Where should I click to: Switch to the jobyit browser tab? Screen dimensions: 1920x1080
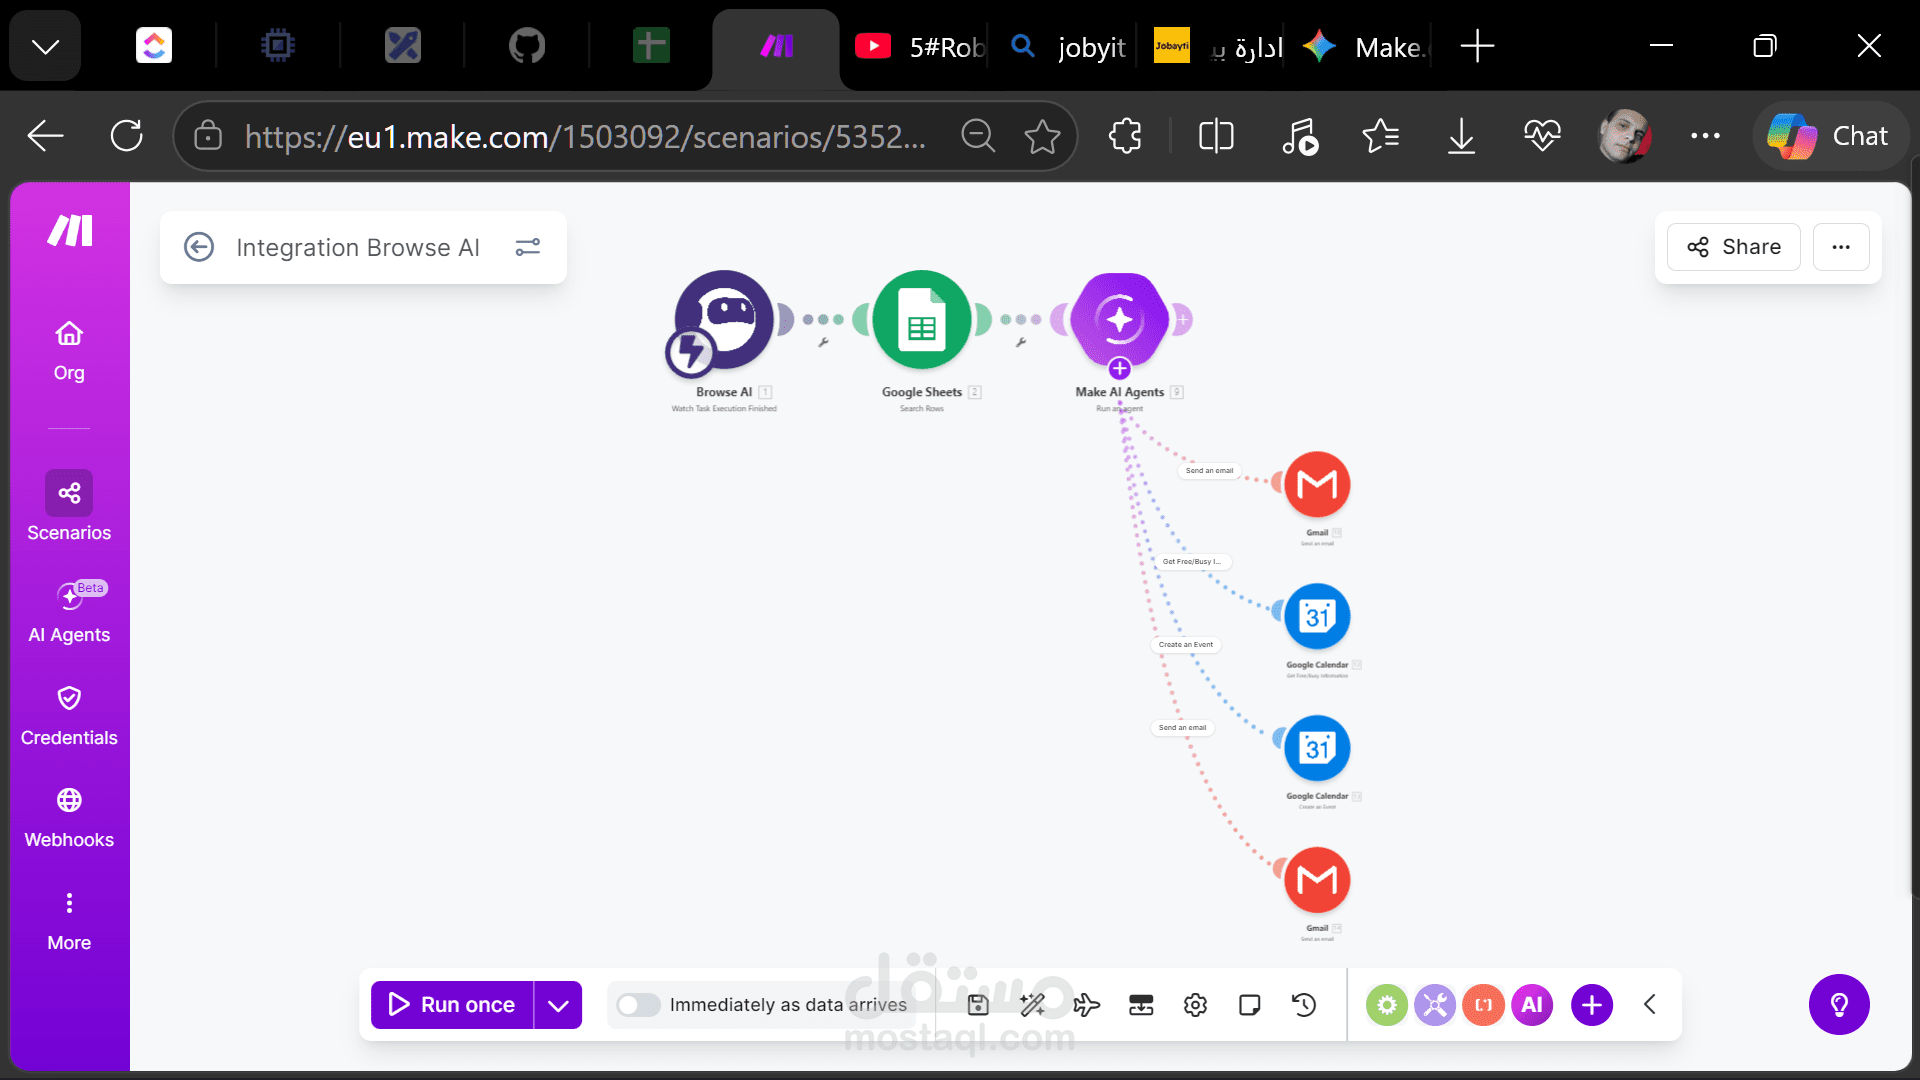tap(1068, 46)
